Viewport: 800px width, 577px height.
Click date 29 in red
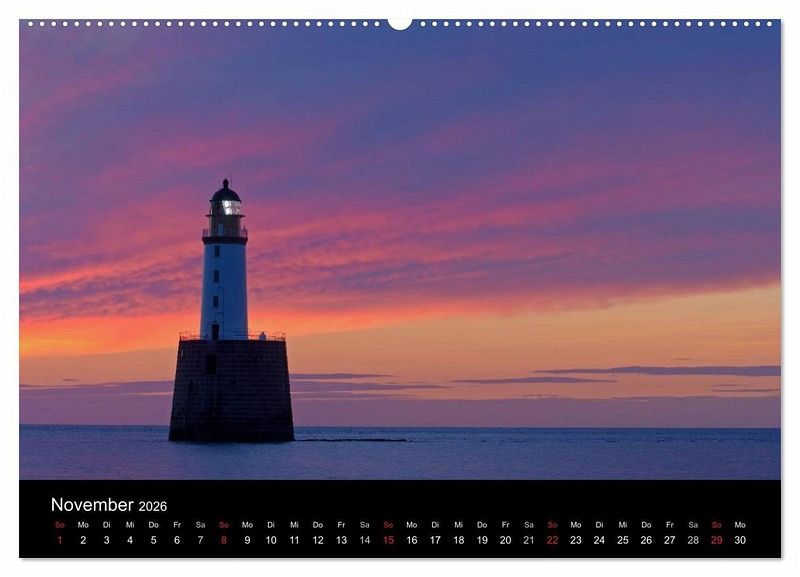[716, 540]
